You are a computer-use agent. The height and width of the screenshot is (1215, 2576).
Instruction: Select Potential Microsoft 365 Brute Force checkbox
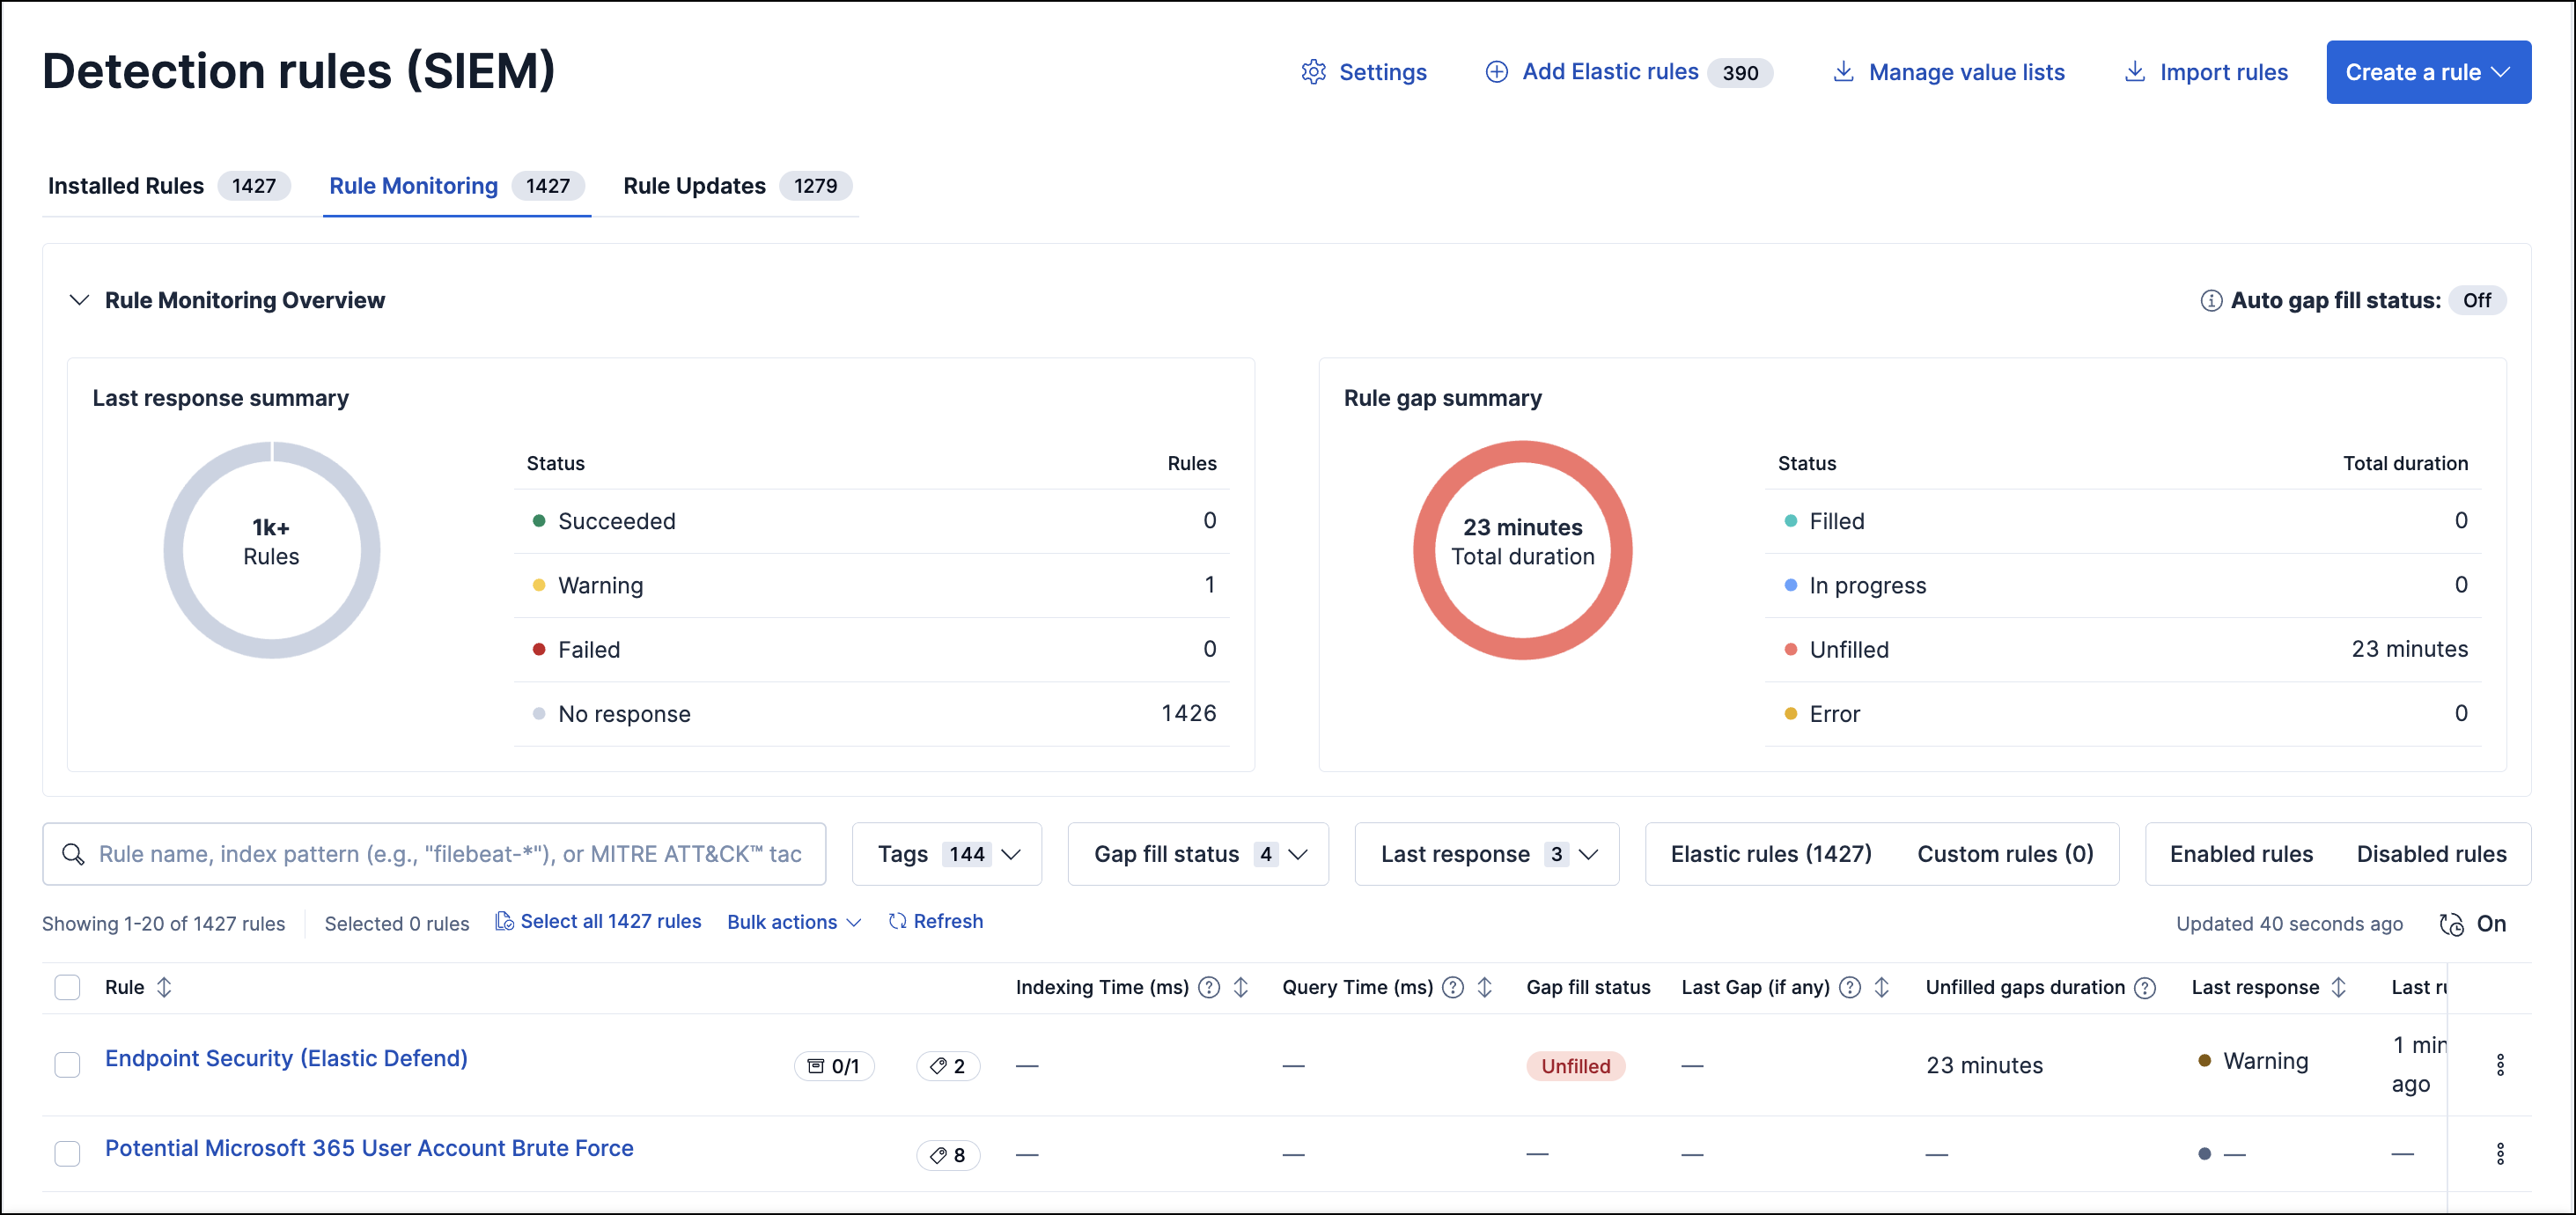pos(67,1153)
